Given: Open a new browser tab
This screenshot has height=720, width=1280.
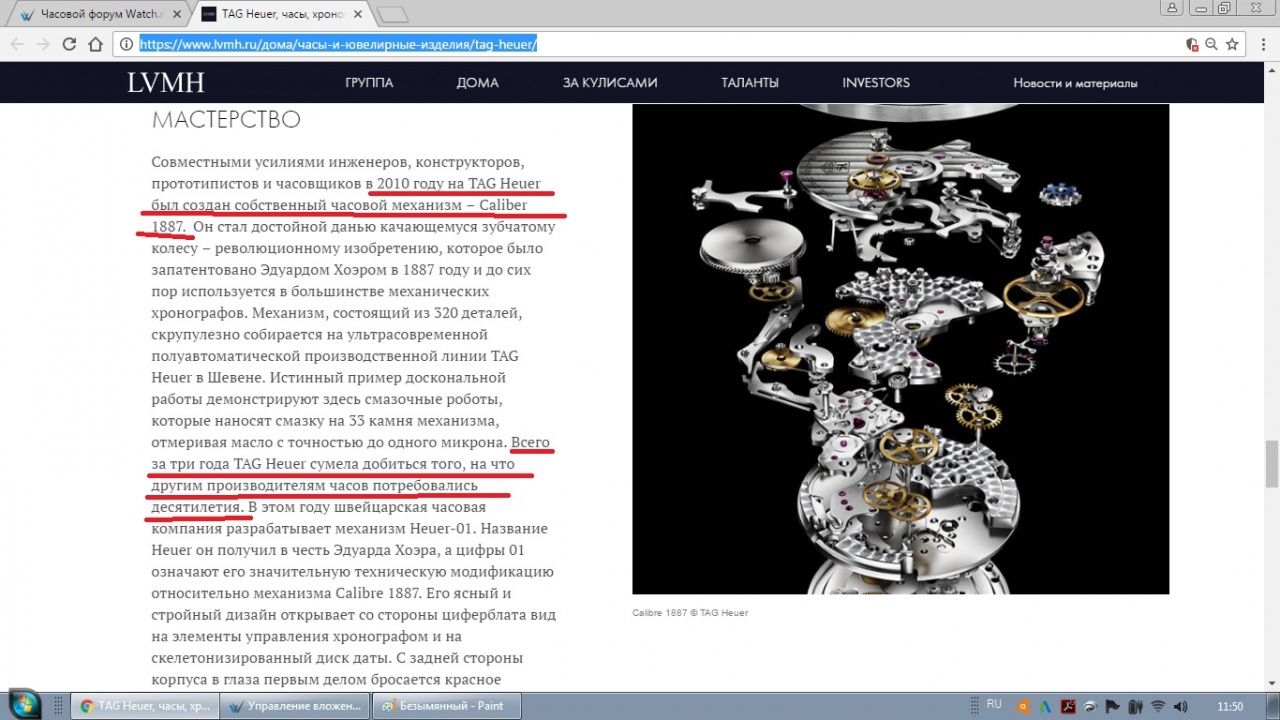Looking at the screenshot, I should point(392,14).
